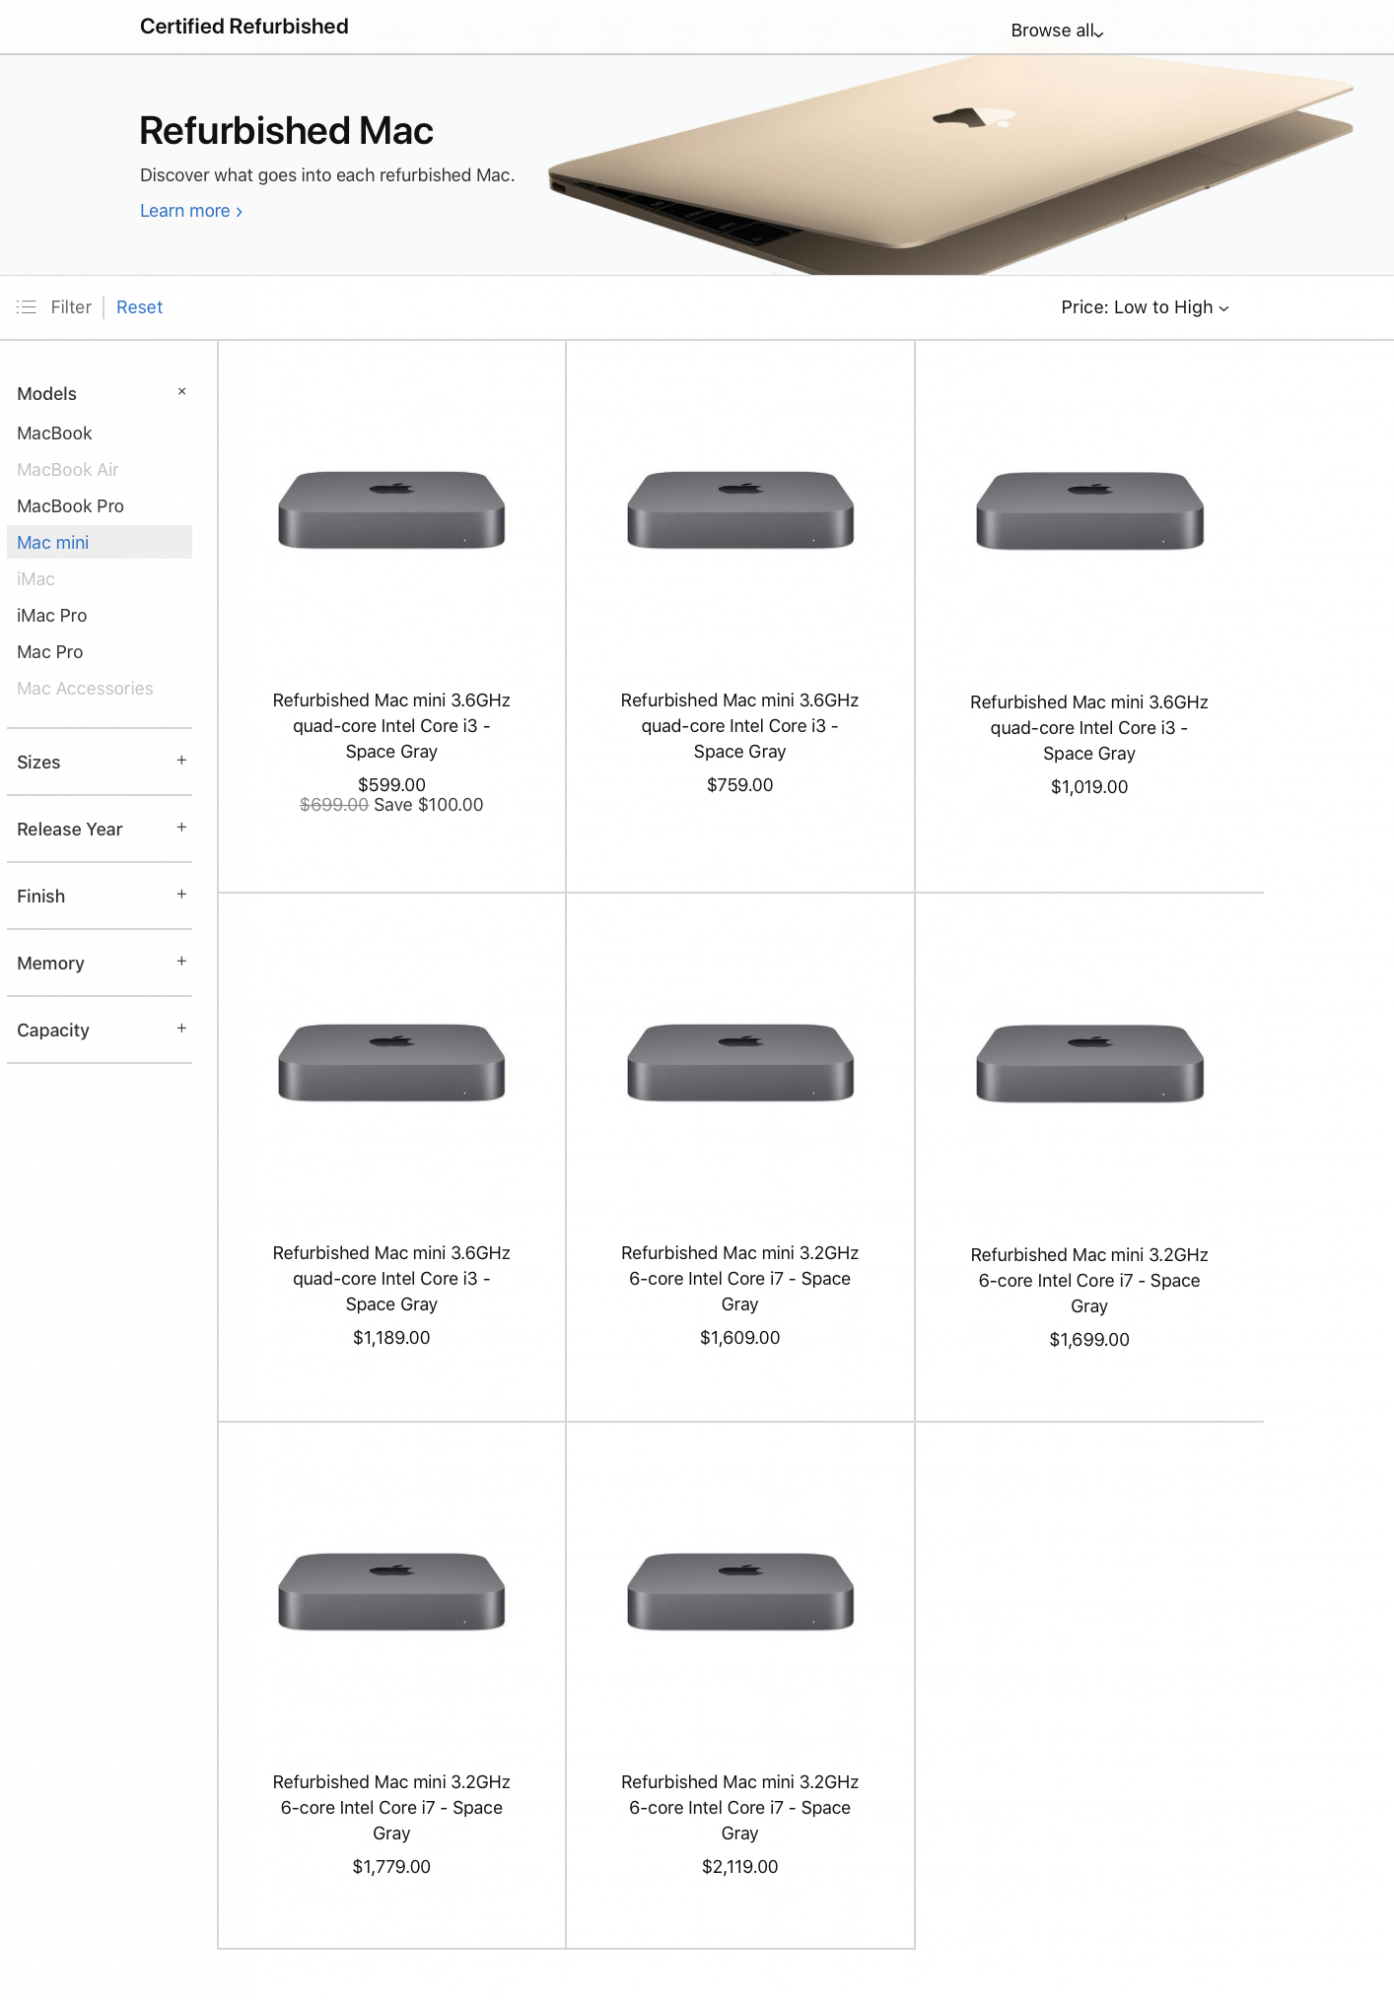Click the title of the $1,779.00 Mac mini
The width and height of the screenshot is (1394, 2000).
[x=391, y=1808]
